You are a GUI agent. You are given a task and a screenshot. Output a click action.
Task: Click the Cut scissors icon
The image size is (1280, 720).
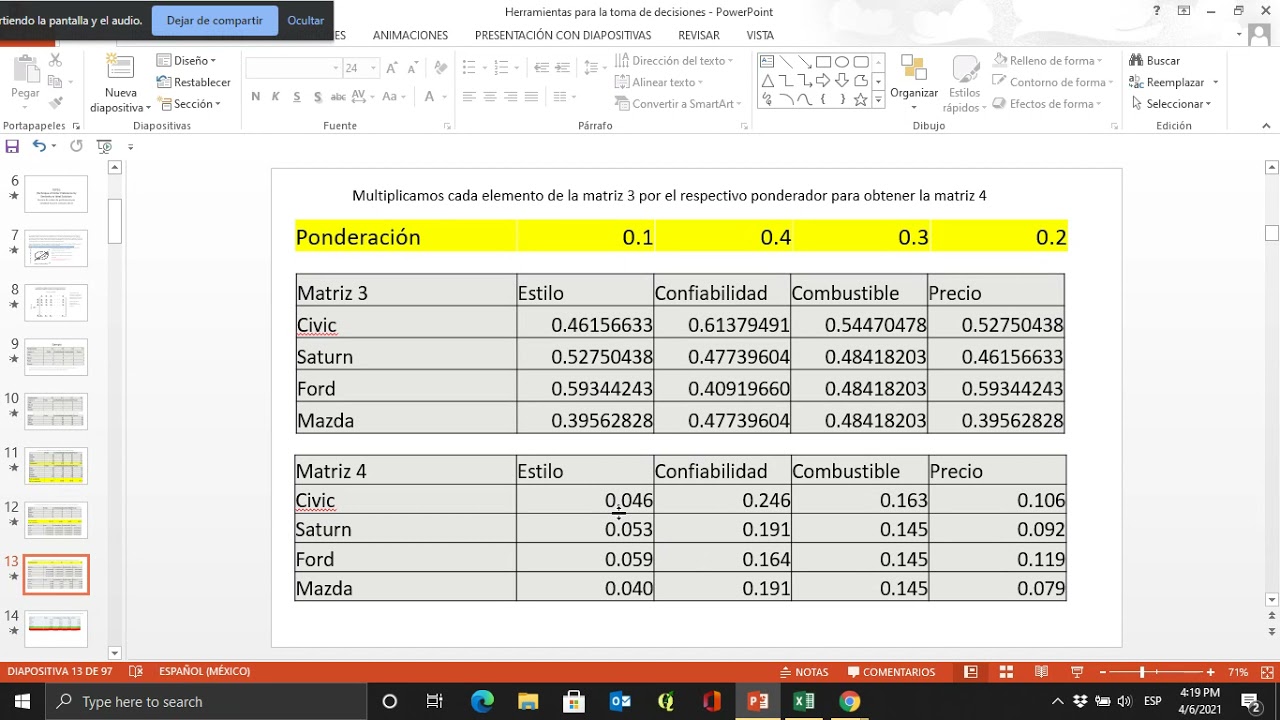pyautogui.click(x=55, y=61)
